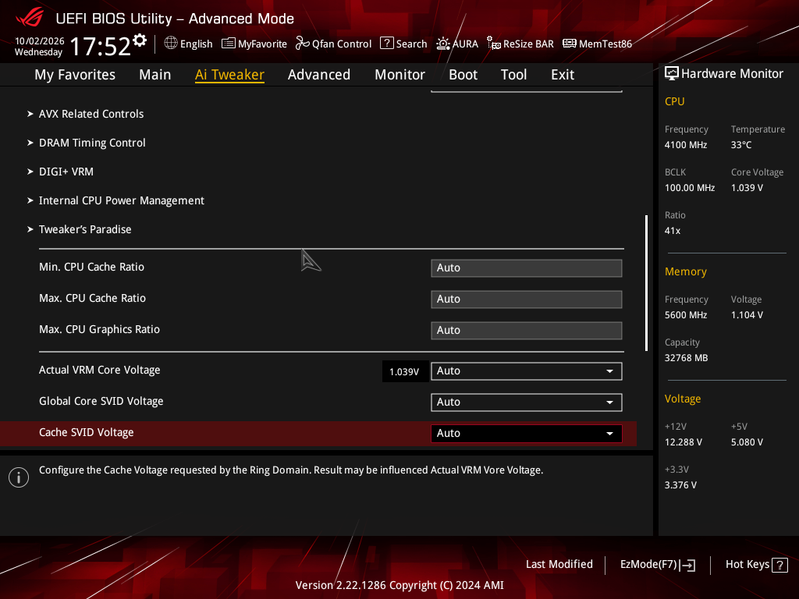This screenshot has width=799, height=599.
Task: Click the 32768 MB capacity value
Action: 686,358
